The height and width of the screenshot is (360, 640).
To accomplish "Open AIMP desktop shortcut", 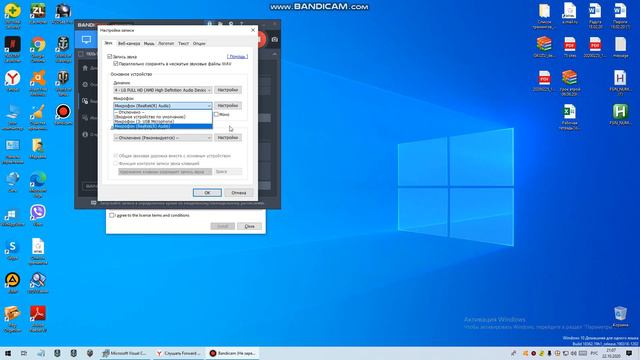I will click(13, 283).
